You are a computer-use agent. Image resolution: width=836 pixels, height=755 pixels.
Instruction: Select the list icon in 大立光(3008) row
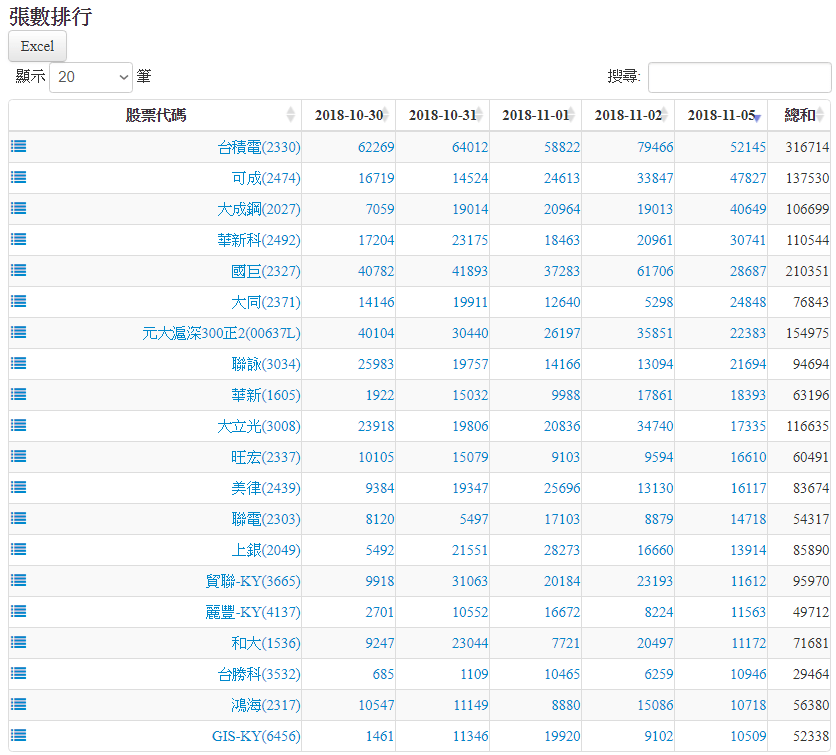tap(19, 425)
